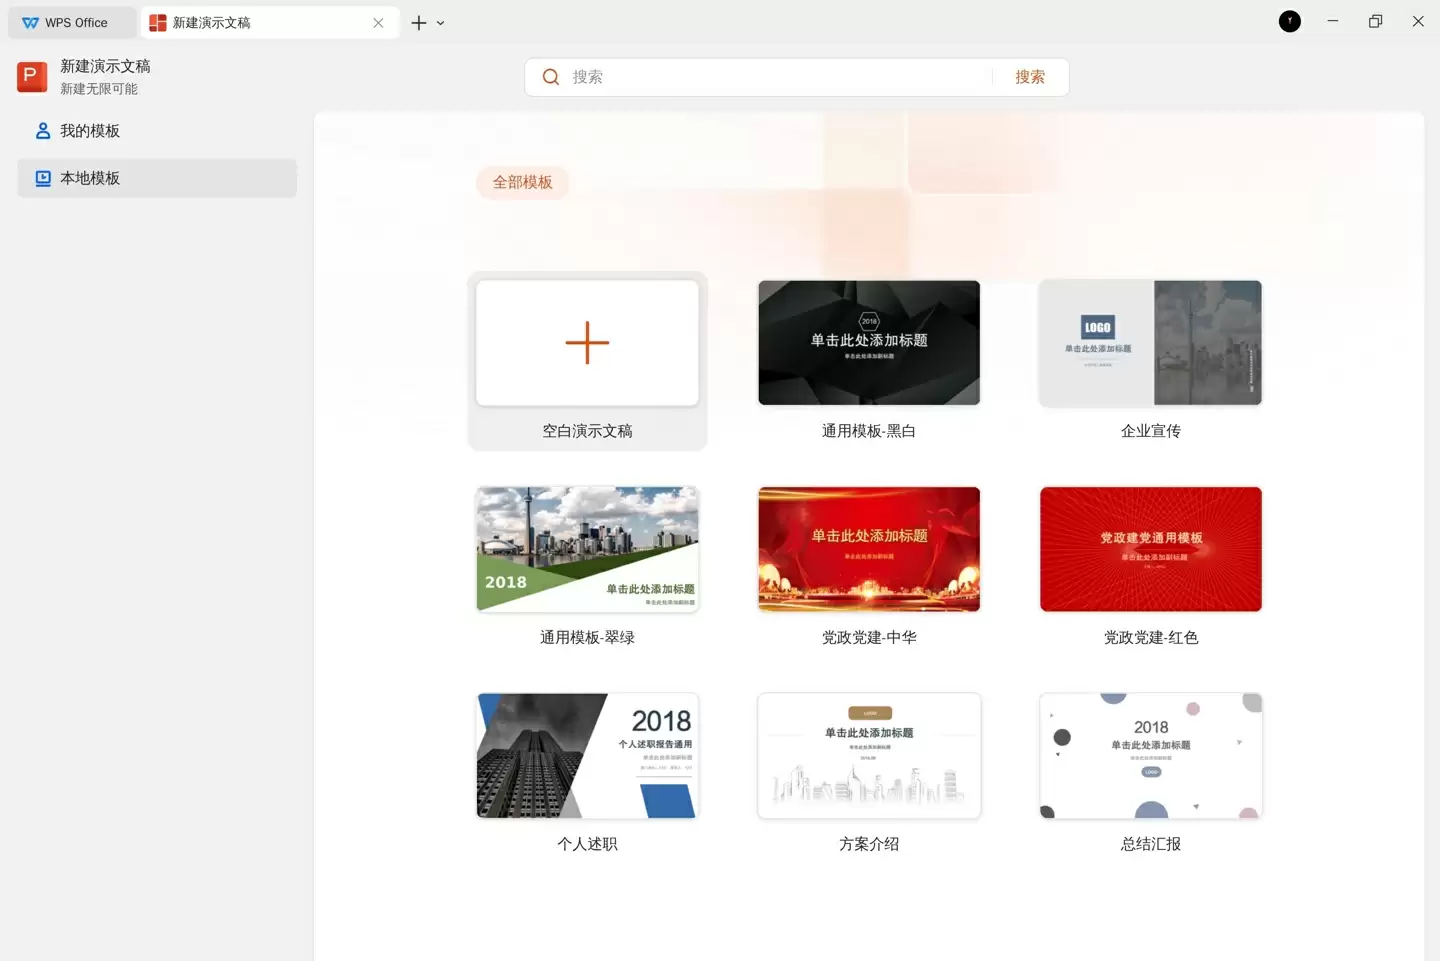Click the search magnifier icon
The image size is (1440, 961).
point(551,77)
